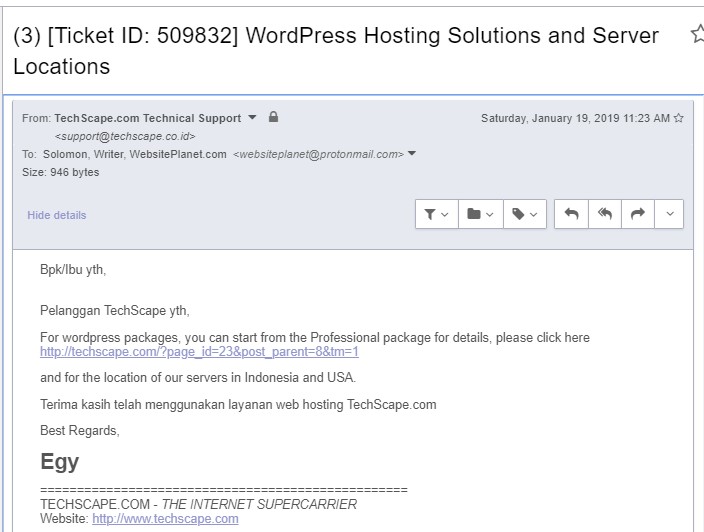Expand sender options arrow after Technical Support
The image size is (704, 532).
(252, 118)
